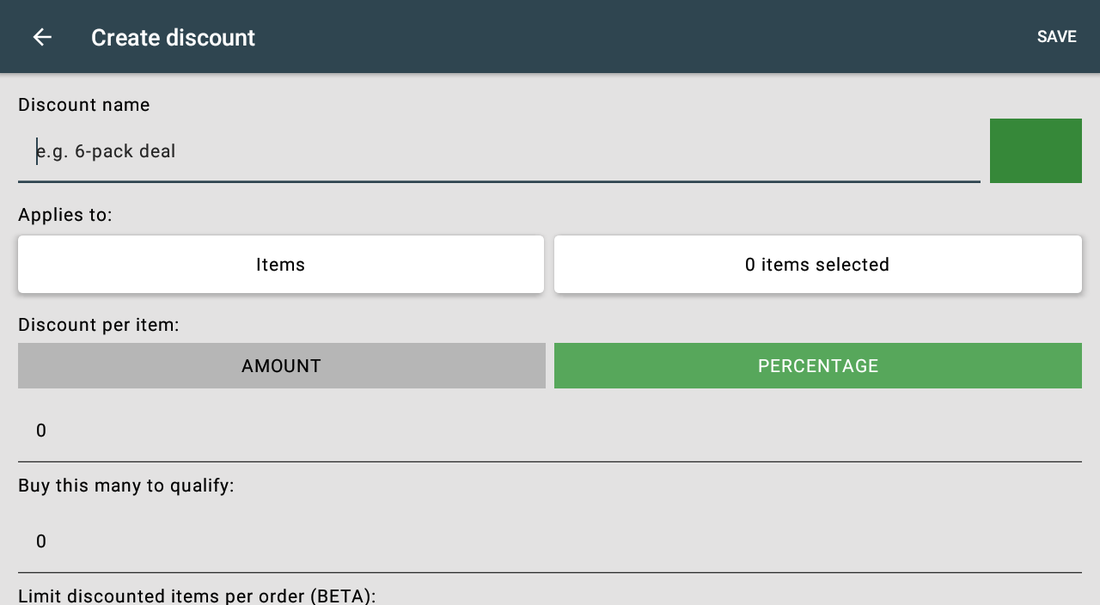Edit the discount per item value field
The image size is (1100, 605).
tap(550, 430)
